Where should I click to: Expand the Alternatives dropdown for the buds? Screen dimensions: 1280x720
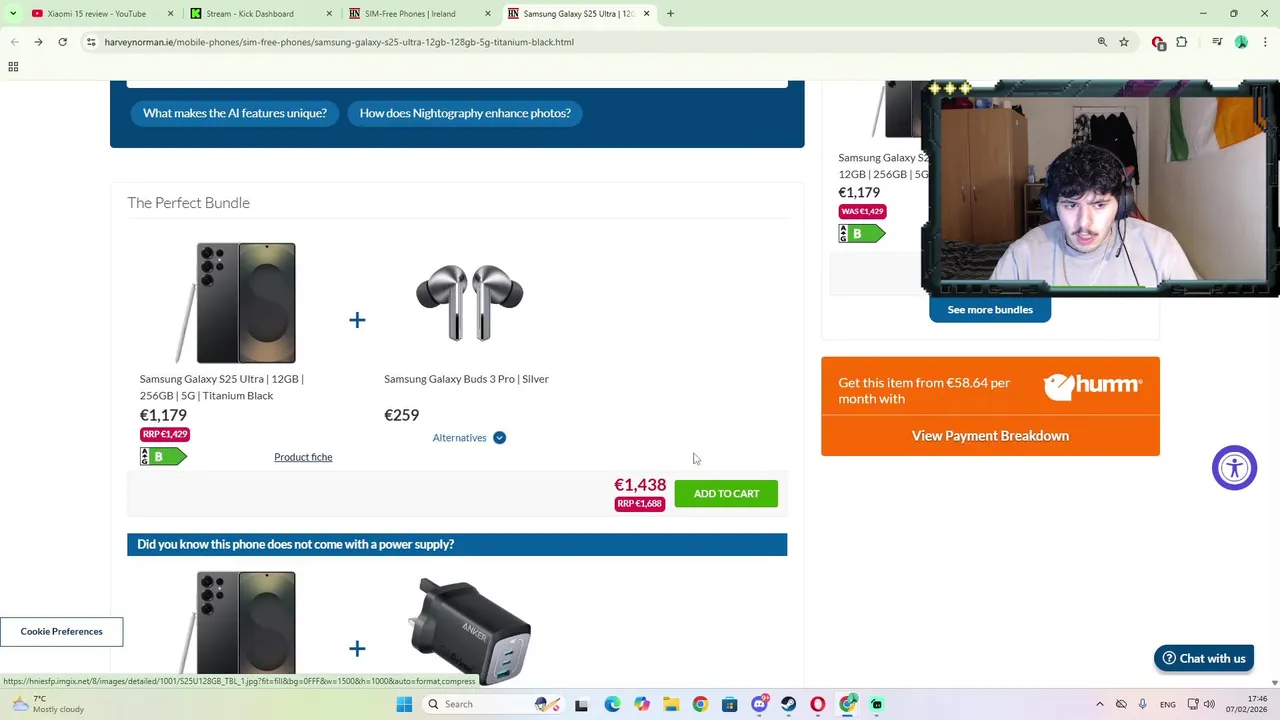(469, 438)
